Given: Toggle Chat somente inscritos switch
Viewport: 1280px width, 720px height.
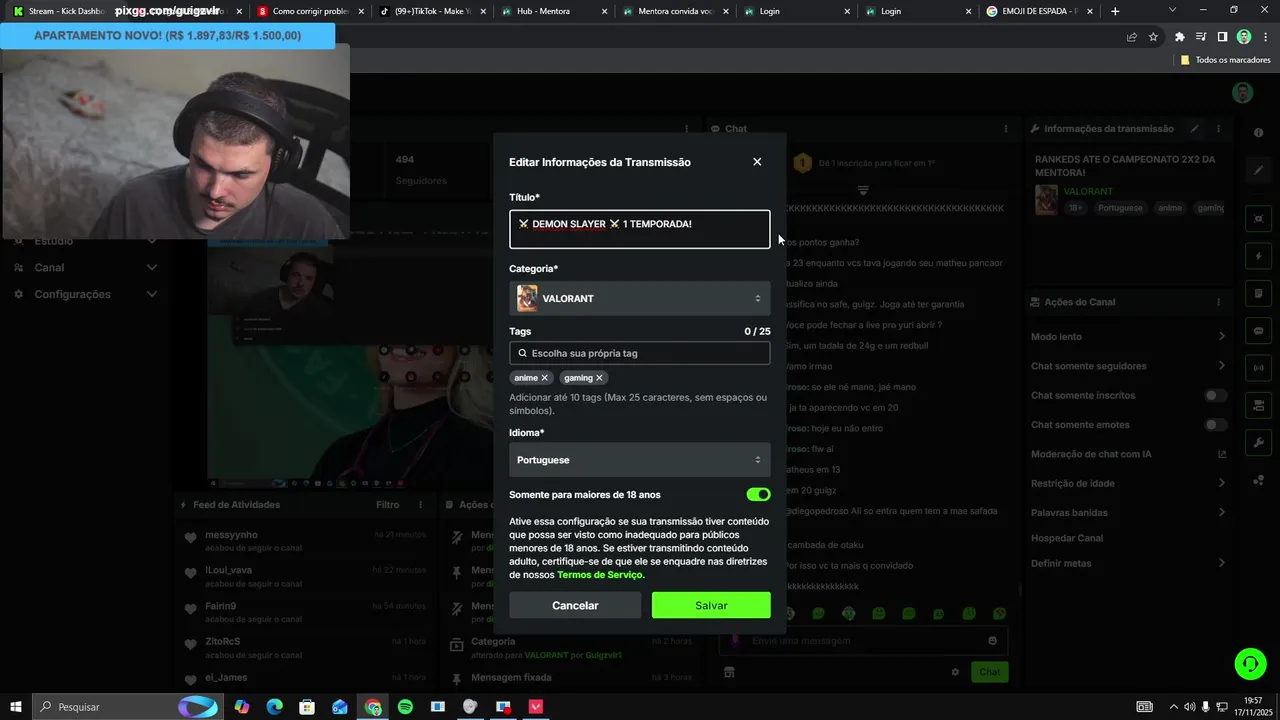Looking at the screenshot, I should pos(1215,395).
